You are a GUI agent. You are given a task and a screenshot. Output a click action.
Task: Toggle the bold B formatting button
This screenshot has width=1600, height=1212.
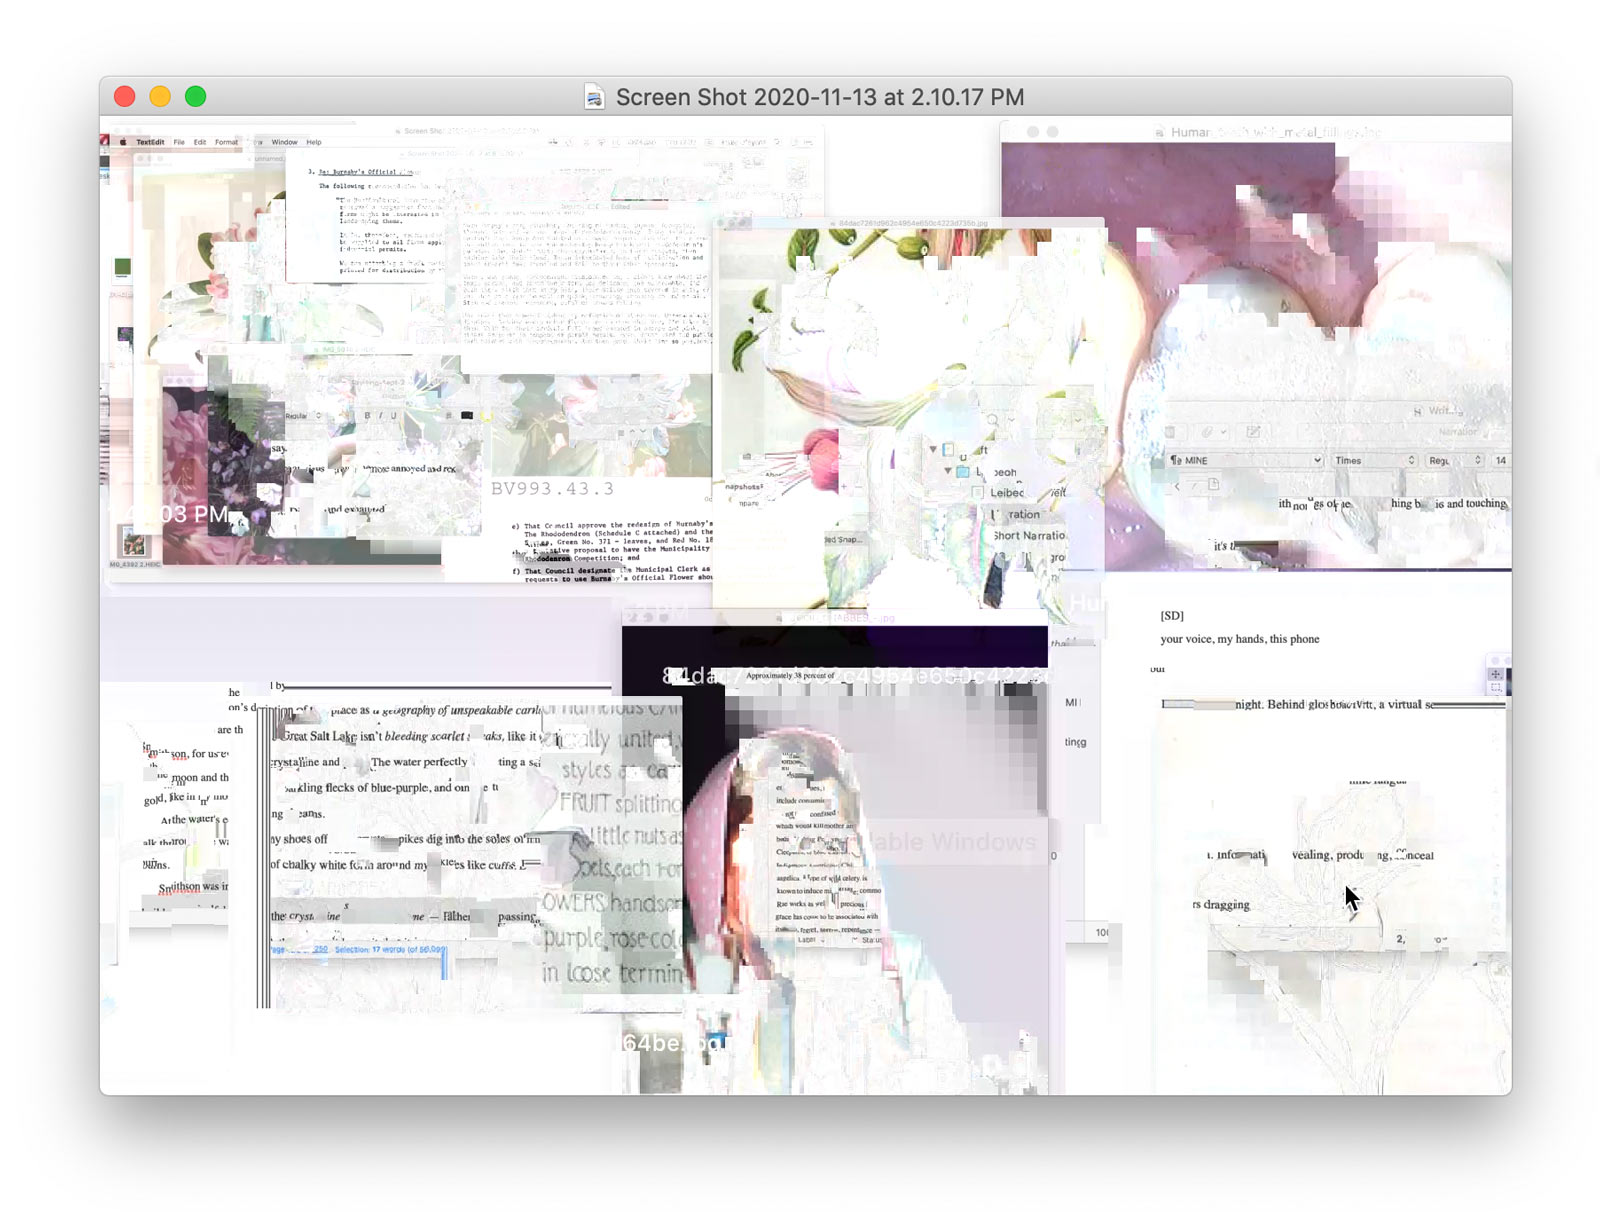(x=367, y=416)
